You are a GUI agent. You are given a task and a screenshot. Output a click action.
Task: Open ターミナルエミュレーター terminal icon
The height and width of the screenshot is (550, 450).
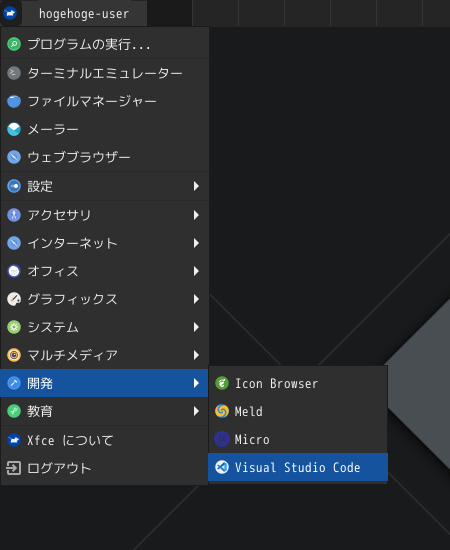[x=14, y=73]
